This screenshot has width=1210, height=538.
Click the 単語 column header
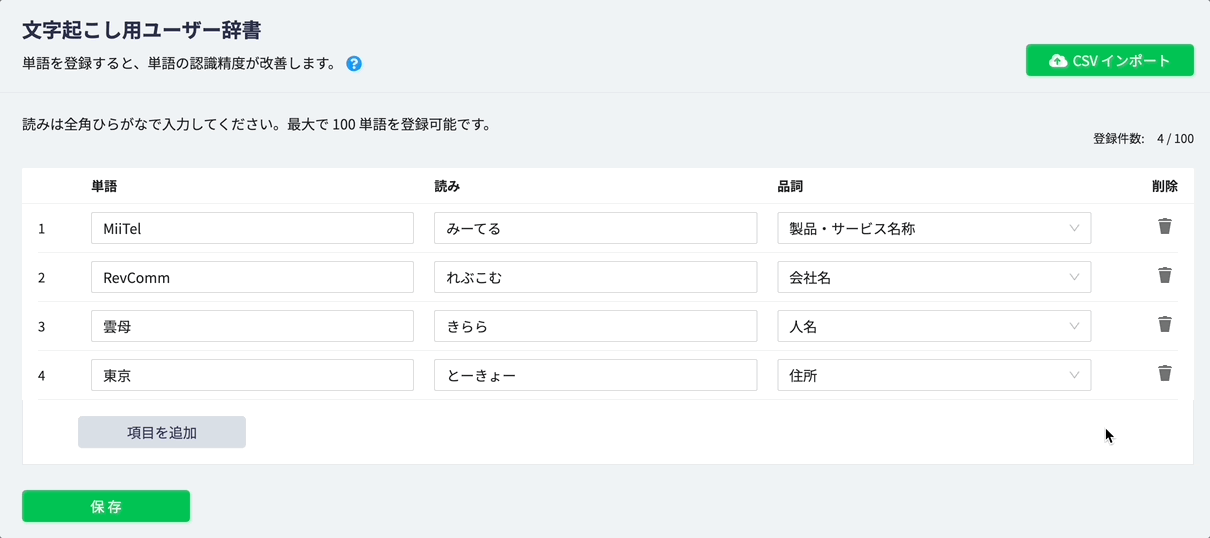click(x=104, y=186)
